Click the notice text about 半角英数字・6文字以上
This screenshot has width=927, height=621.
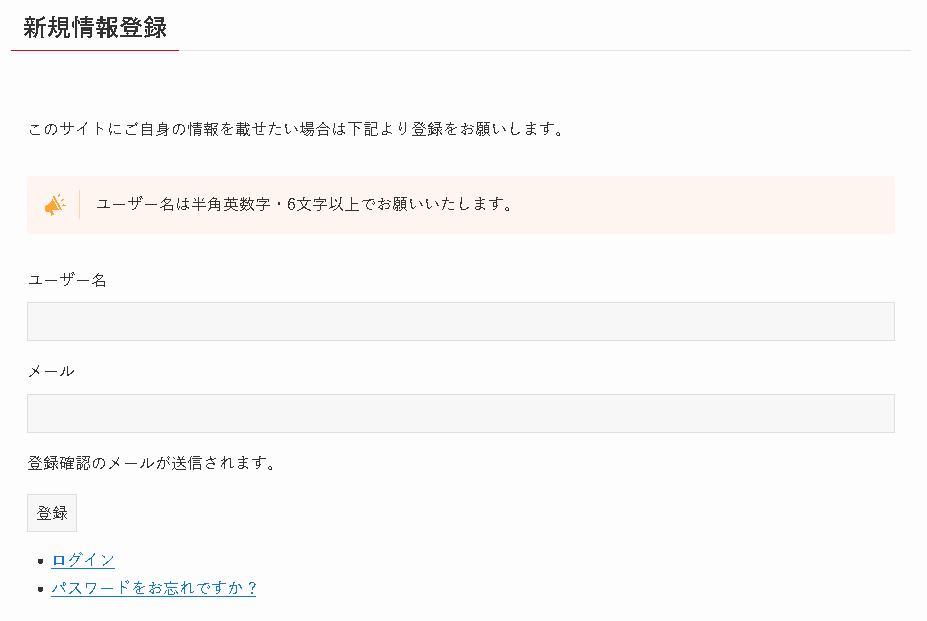pyautogui.click(x=304, y=205)
